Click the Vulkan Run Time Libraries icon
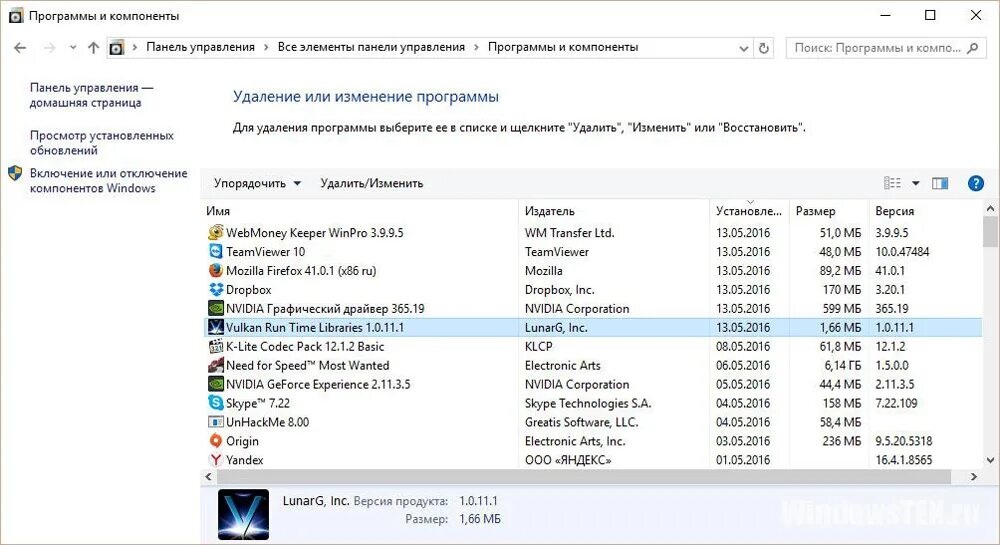The width and height of the screenshot is (1000, 545). point(216,328)
